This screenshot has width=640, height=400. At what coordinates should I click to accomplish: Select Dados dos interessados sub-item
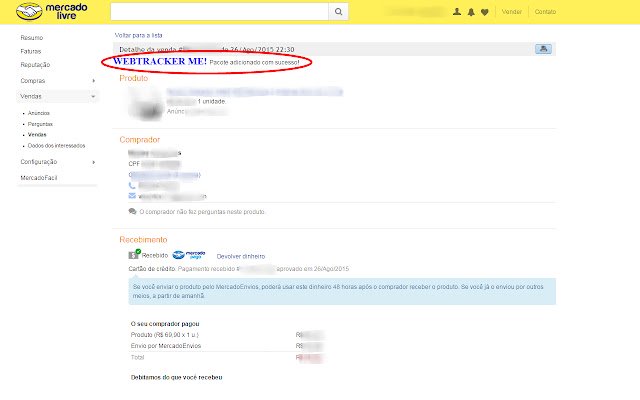coord(56,146)
